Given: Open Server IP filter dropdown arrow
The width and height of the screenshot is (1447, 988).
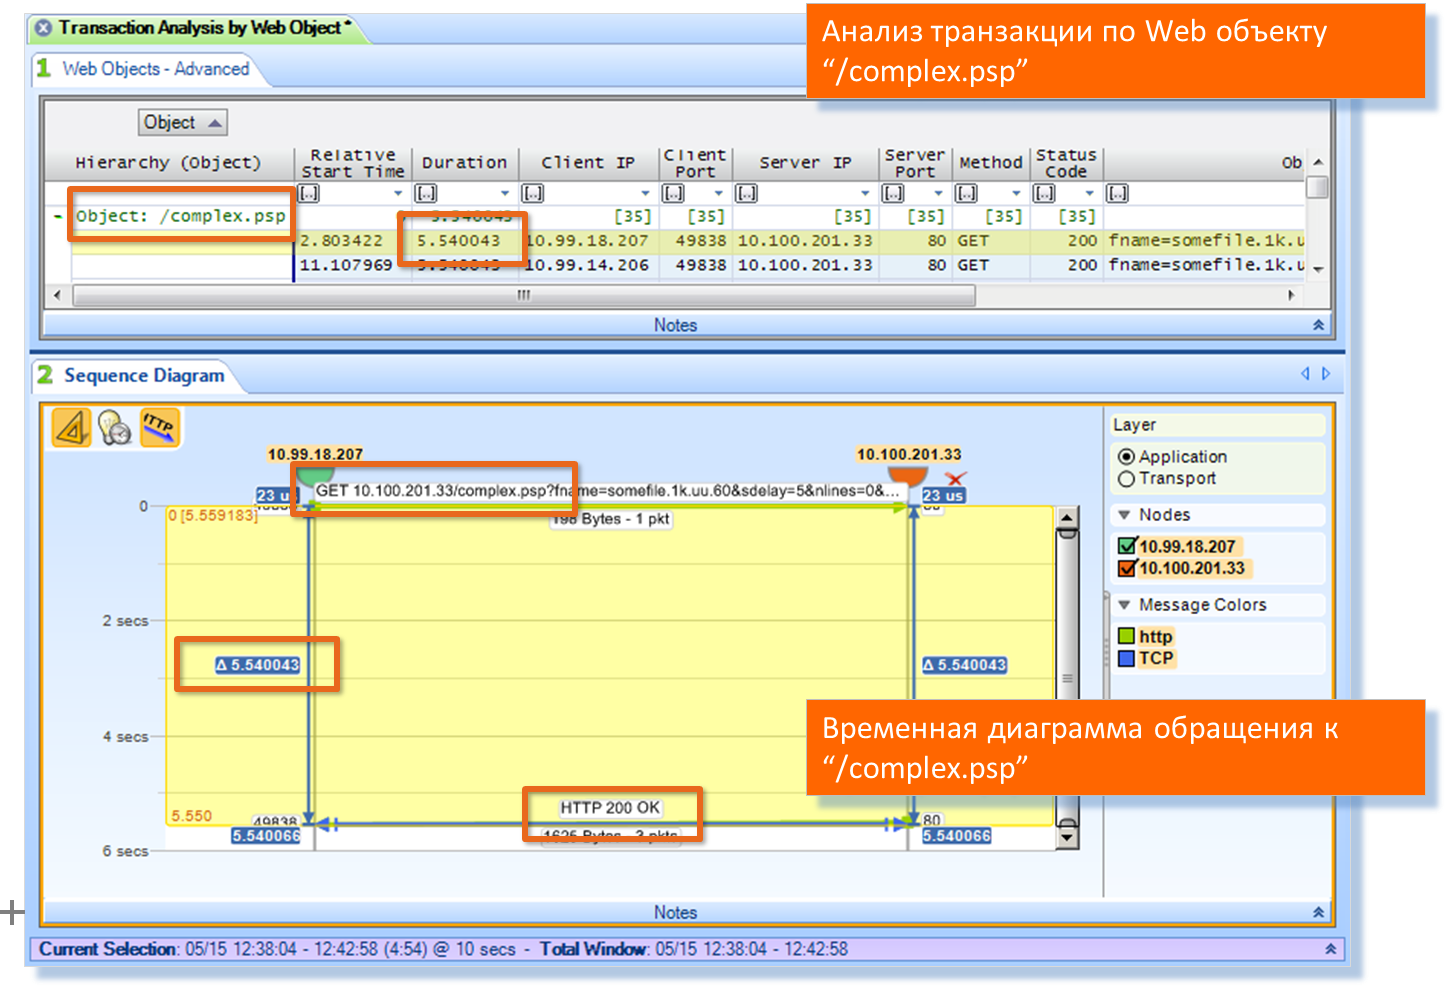Looking at the screenshot, I should 865,193.
